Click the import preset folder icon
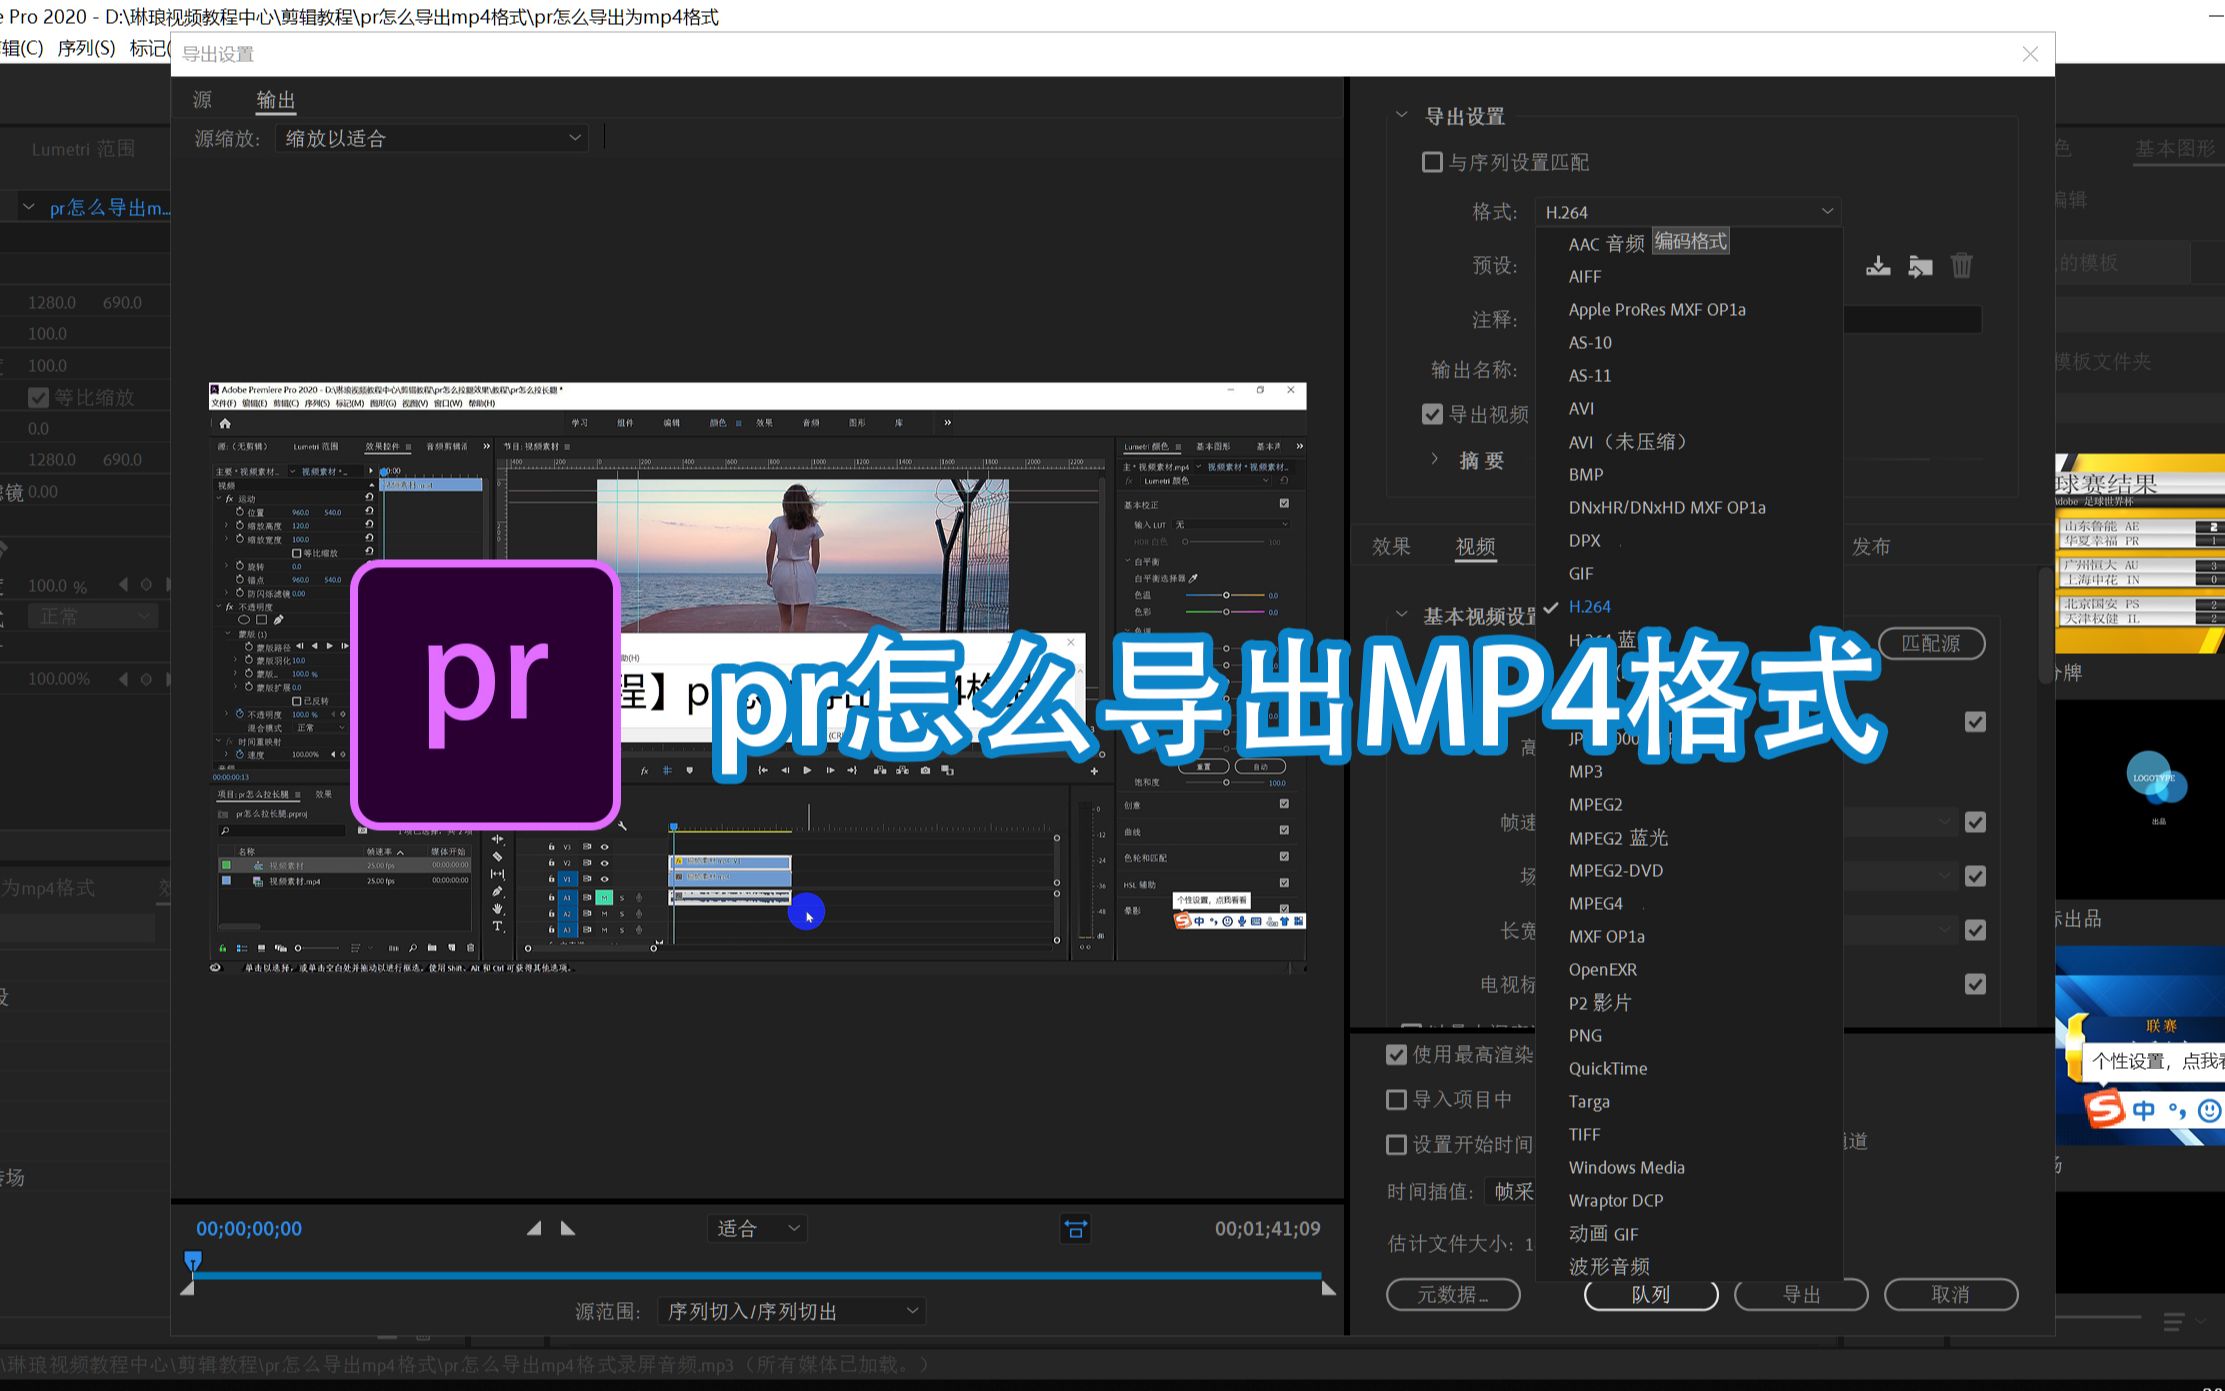2225x1391 pixels. point(1920,266)
